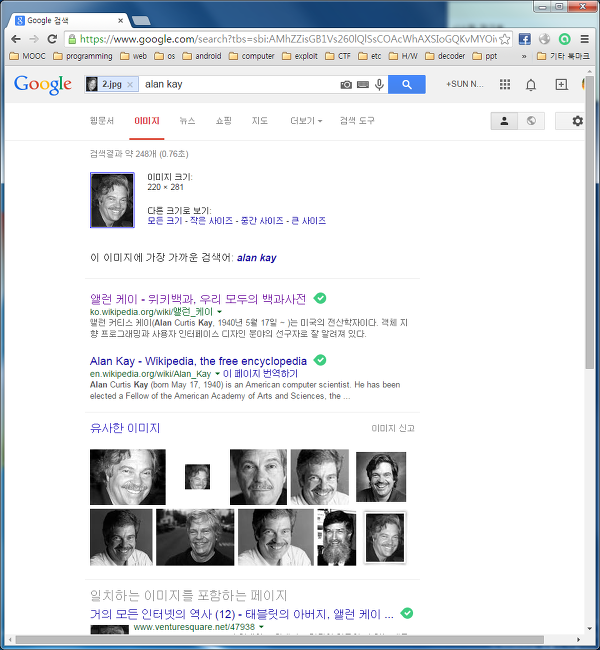Click the green check badge beside 앨런 케이 위키백과
Image resolution: width=600 pixels, height=650 pixels.
[320, 298]
